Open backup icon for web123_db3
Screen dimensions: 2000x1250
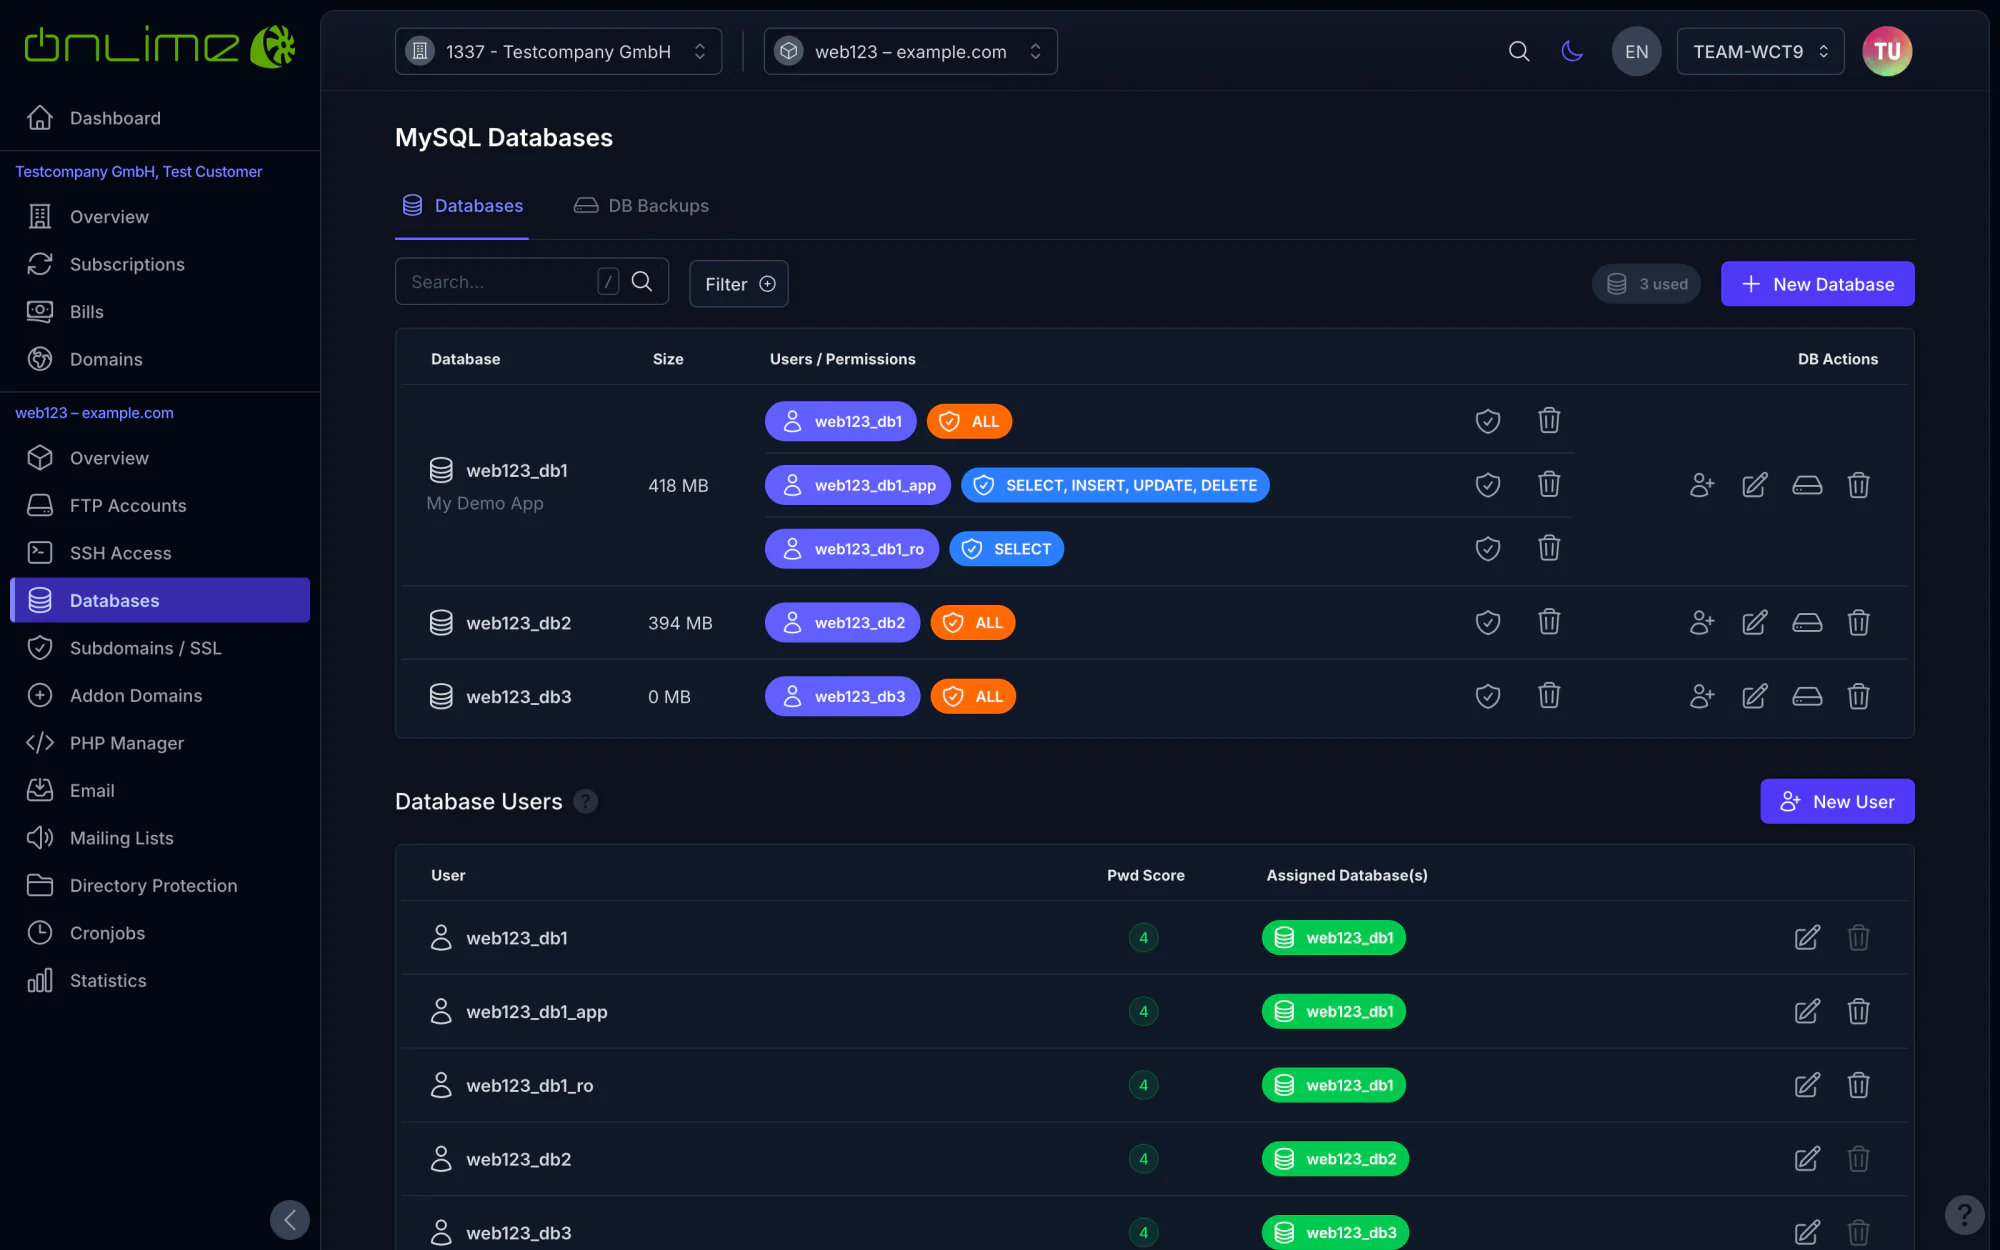1807,697
